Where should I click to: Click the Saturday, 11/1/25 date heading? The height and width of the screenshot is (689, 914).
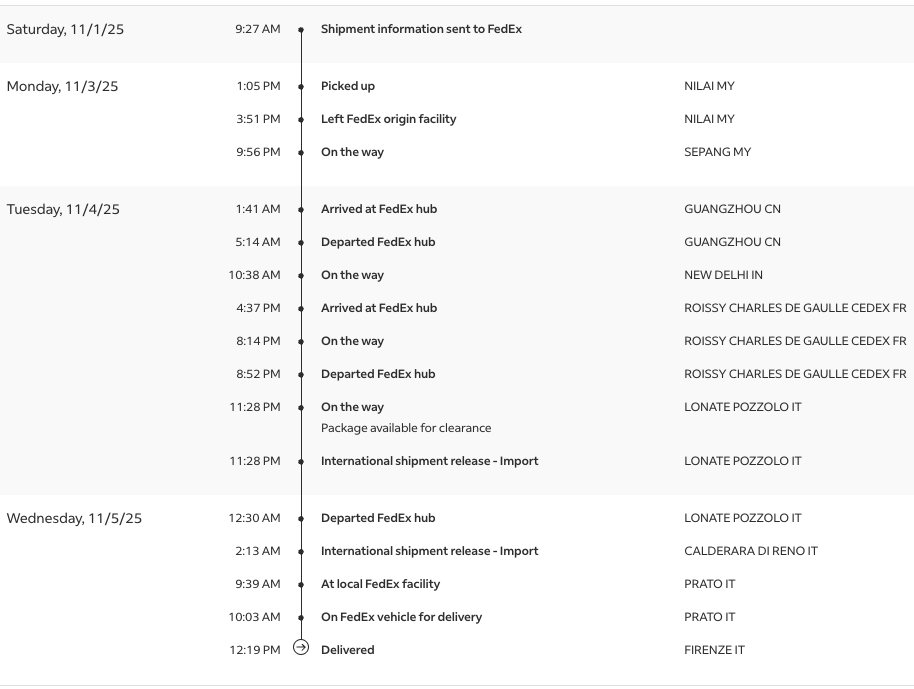tap(65, 29)
